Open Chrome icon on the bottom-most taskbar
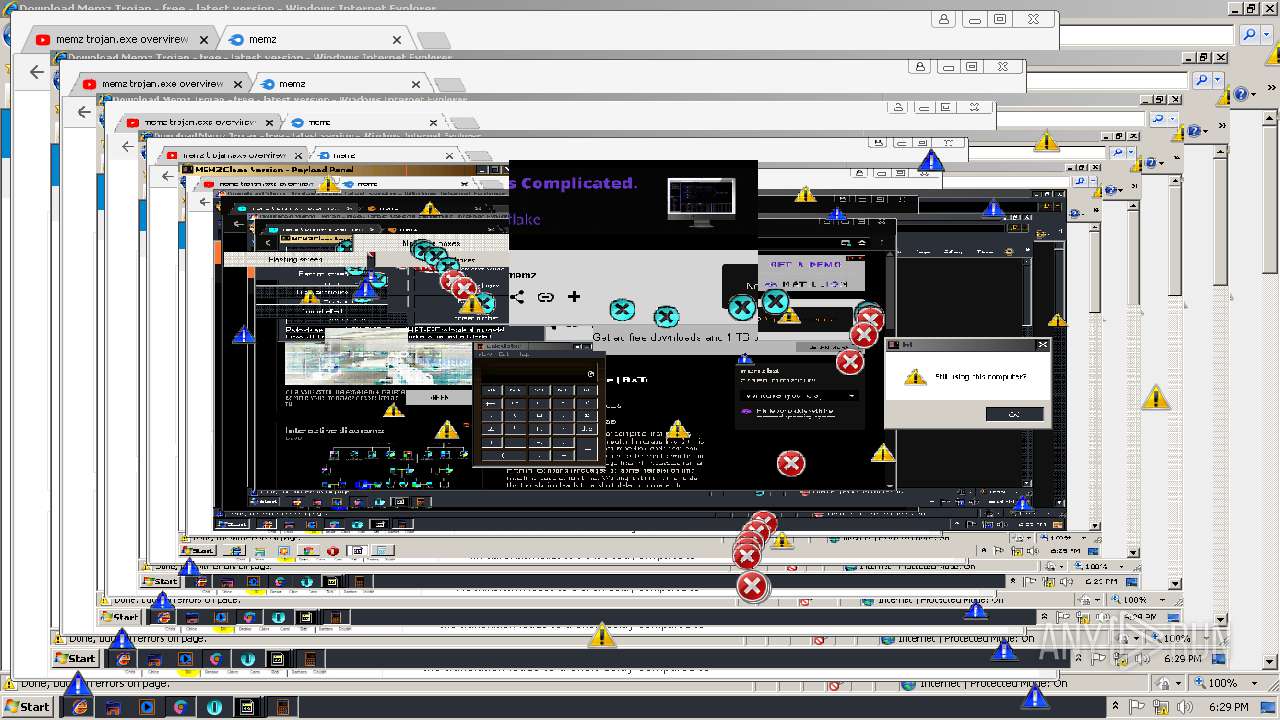The height and width of the screenshot is (720, 1280). pos(181,707)
